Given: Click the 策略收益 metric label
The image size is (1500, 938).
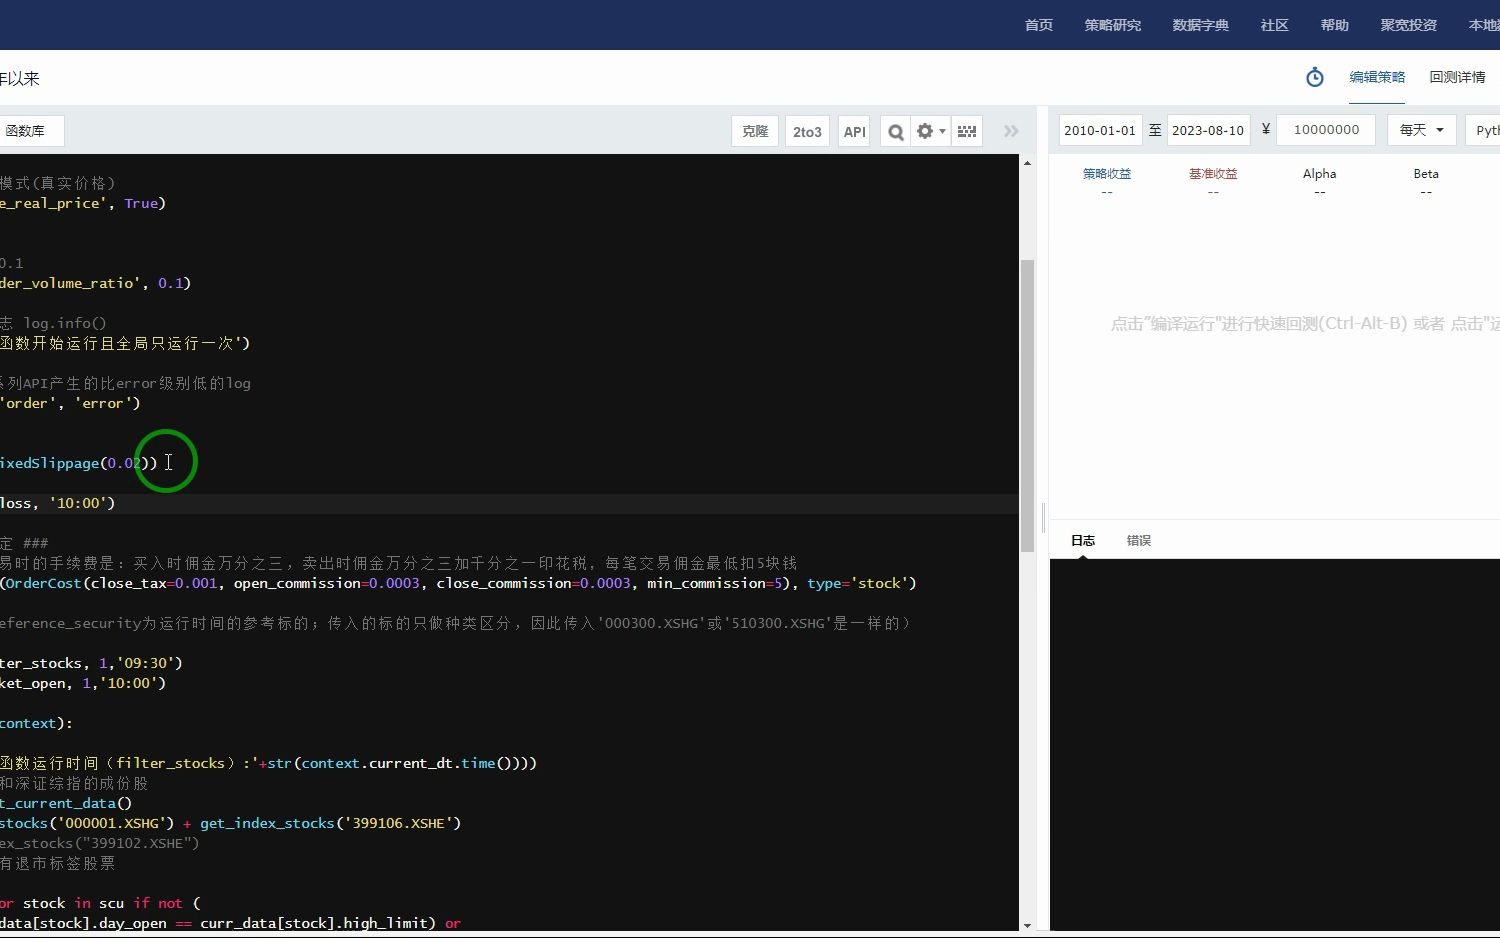Looking at the screenshot, I should 1107,174.
